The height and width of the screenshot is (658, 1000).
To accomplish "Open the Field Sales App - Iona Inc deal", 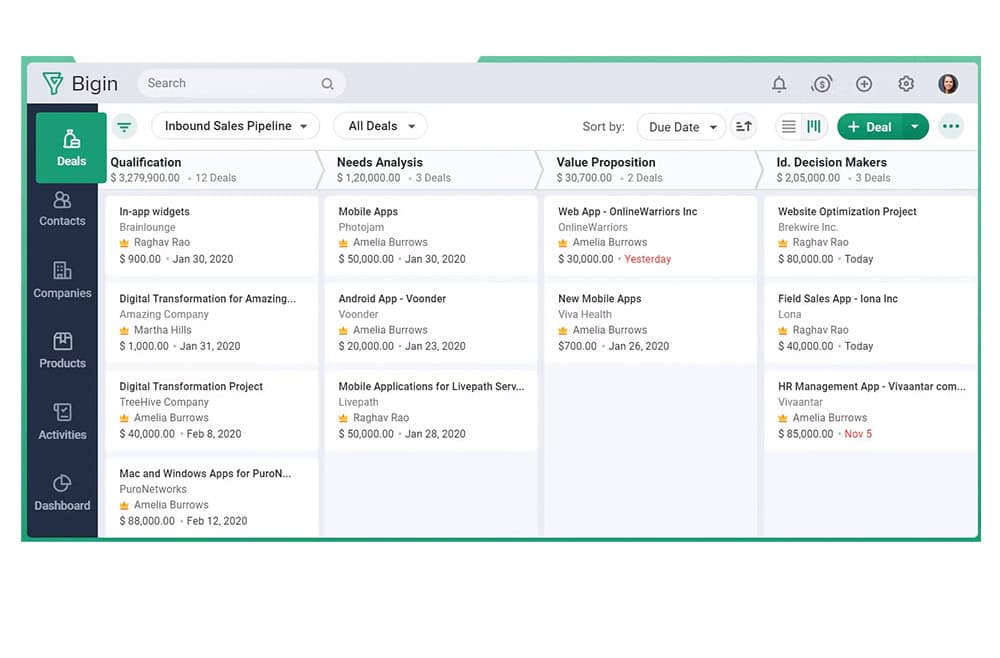I will (x=871, y=323).
